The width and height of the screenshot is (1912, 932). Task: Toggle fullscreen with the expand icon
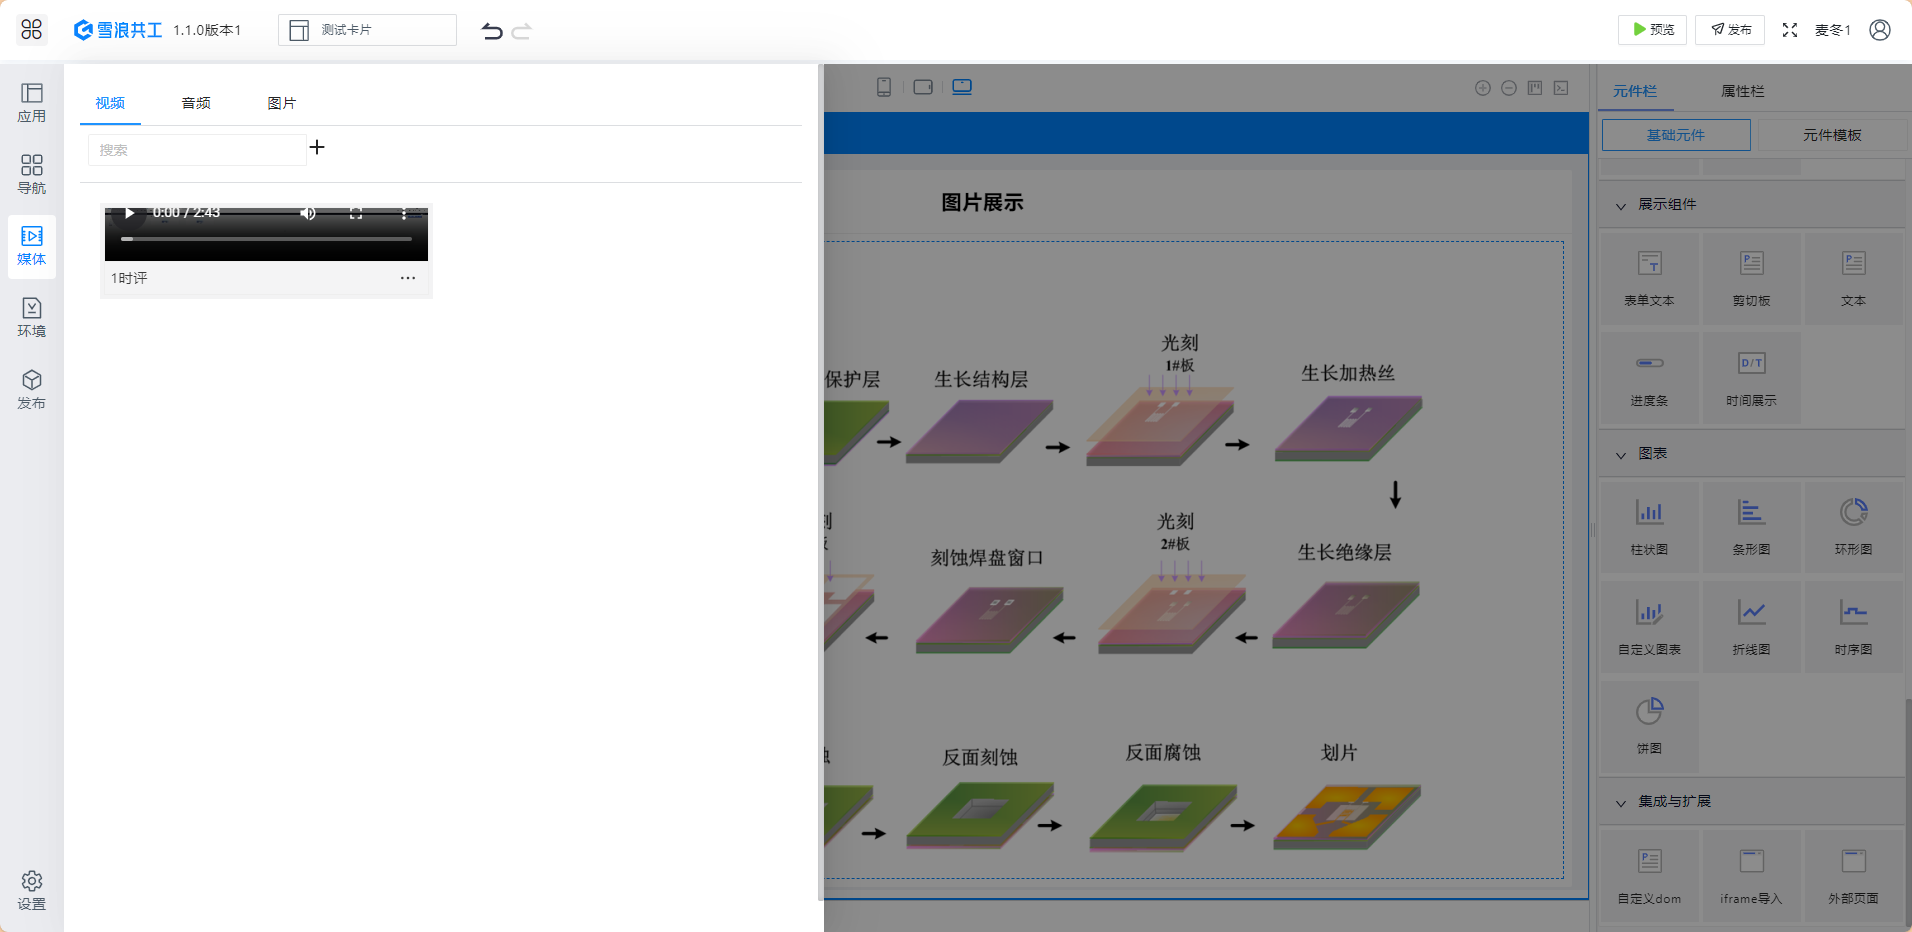[x=1790, y=30]
